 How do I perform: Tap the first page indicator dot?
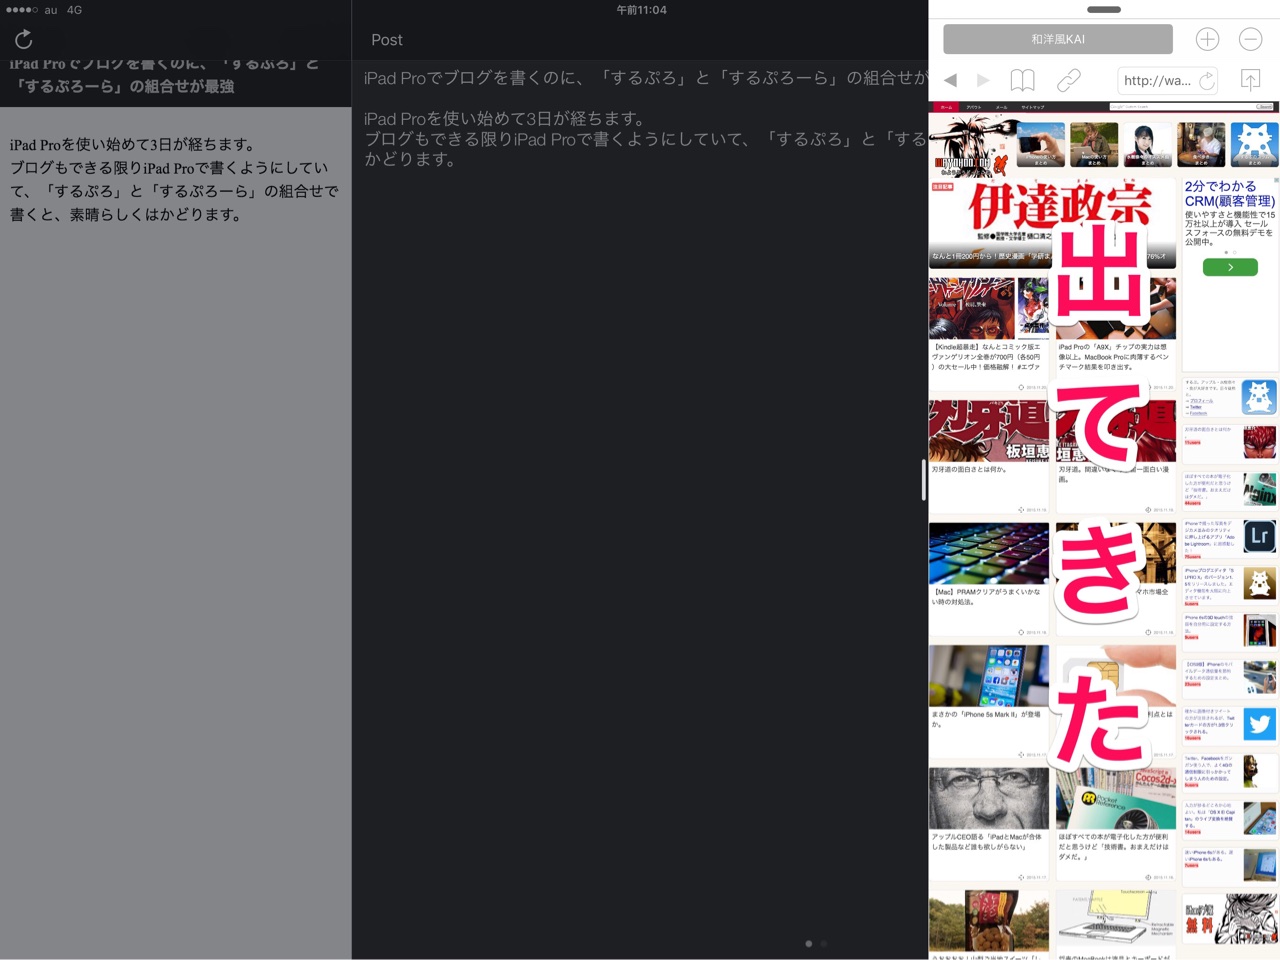808,943
